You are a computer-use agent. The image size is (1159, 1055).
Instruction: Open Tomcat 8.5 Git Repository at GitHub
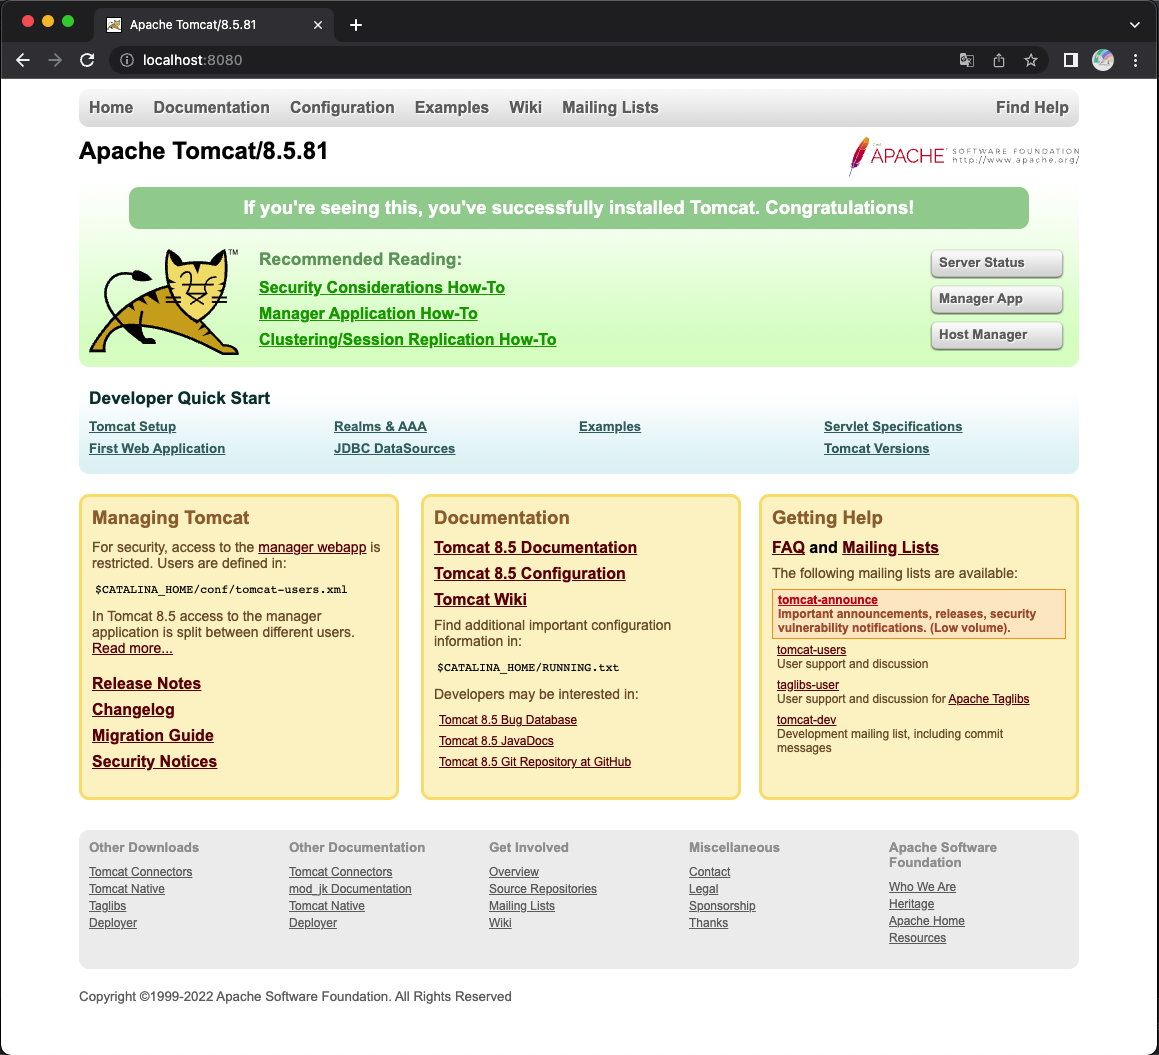(535, 761)
